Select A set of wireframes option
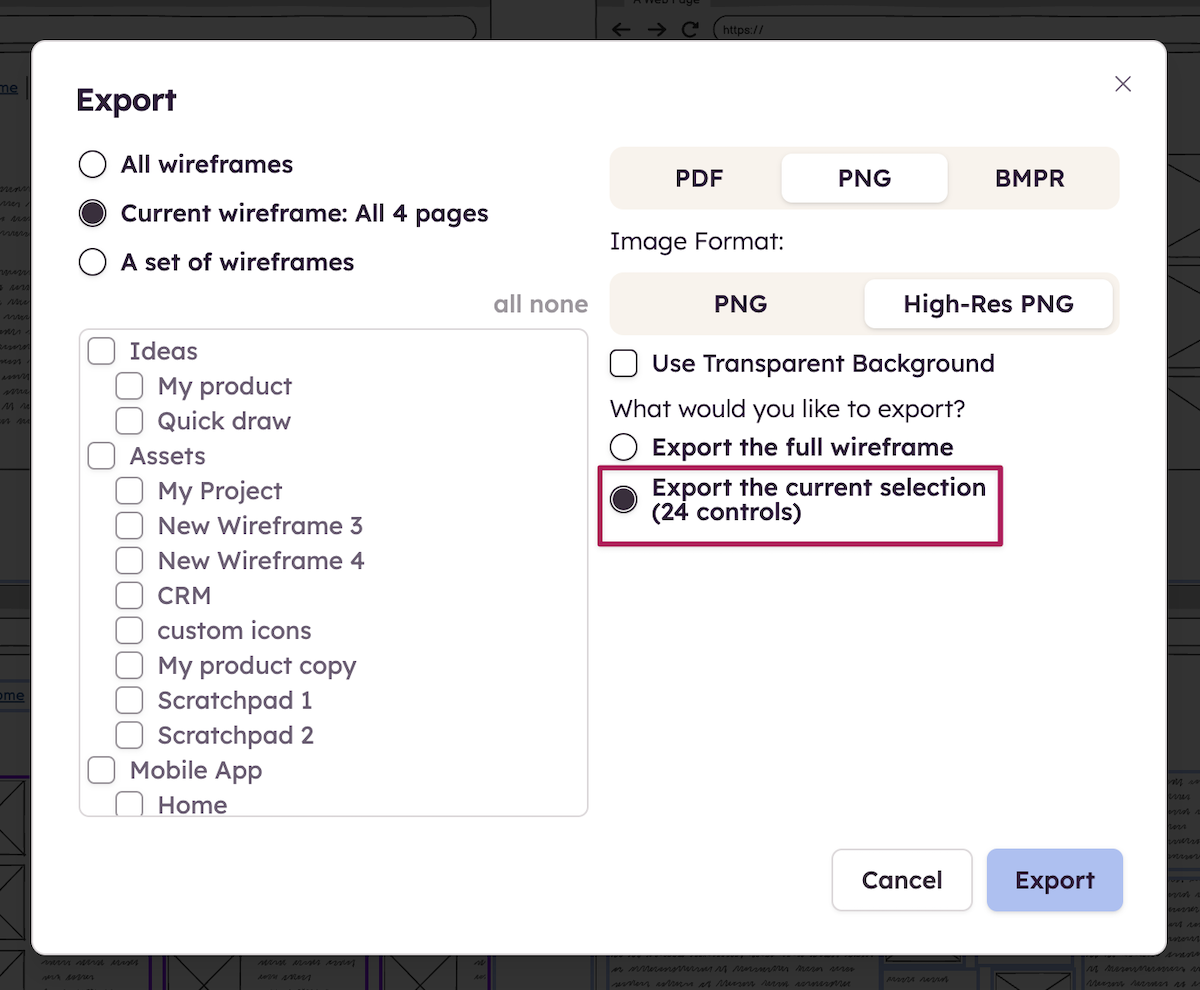 (93, 262)
